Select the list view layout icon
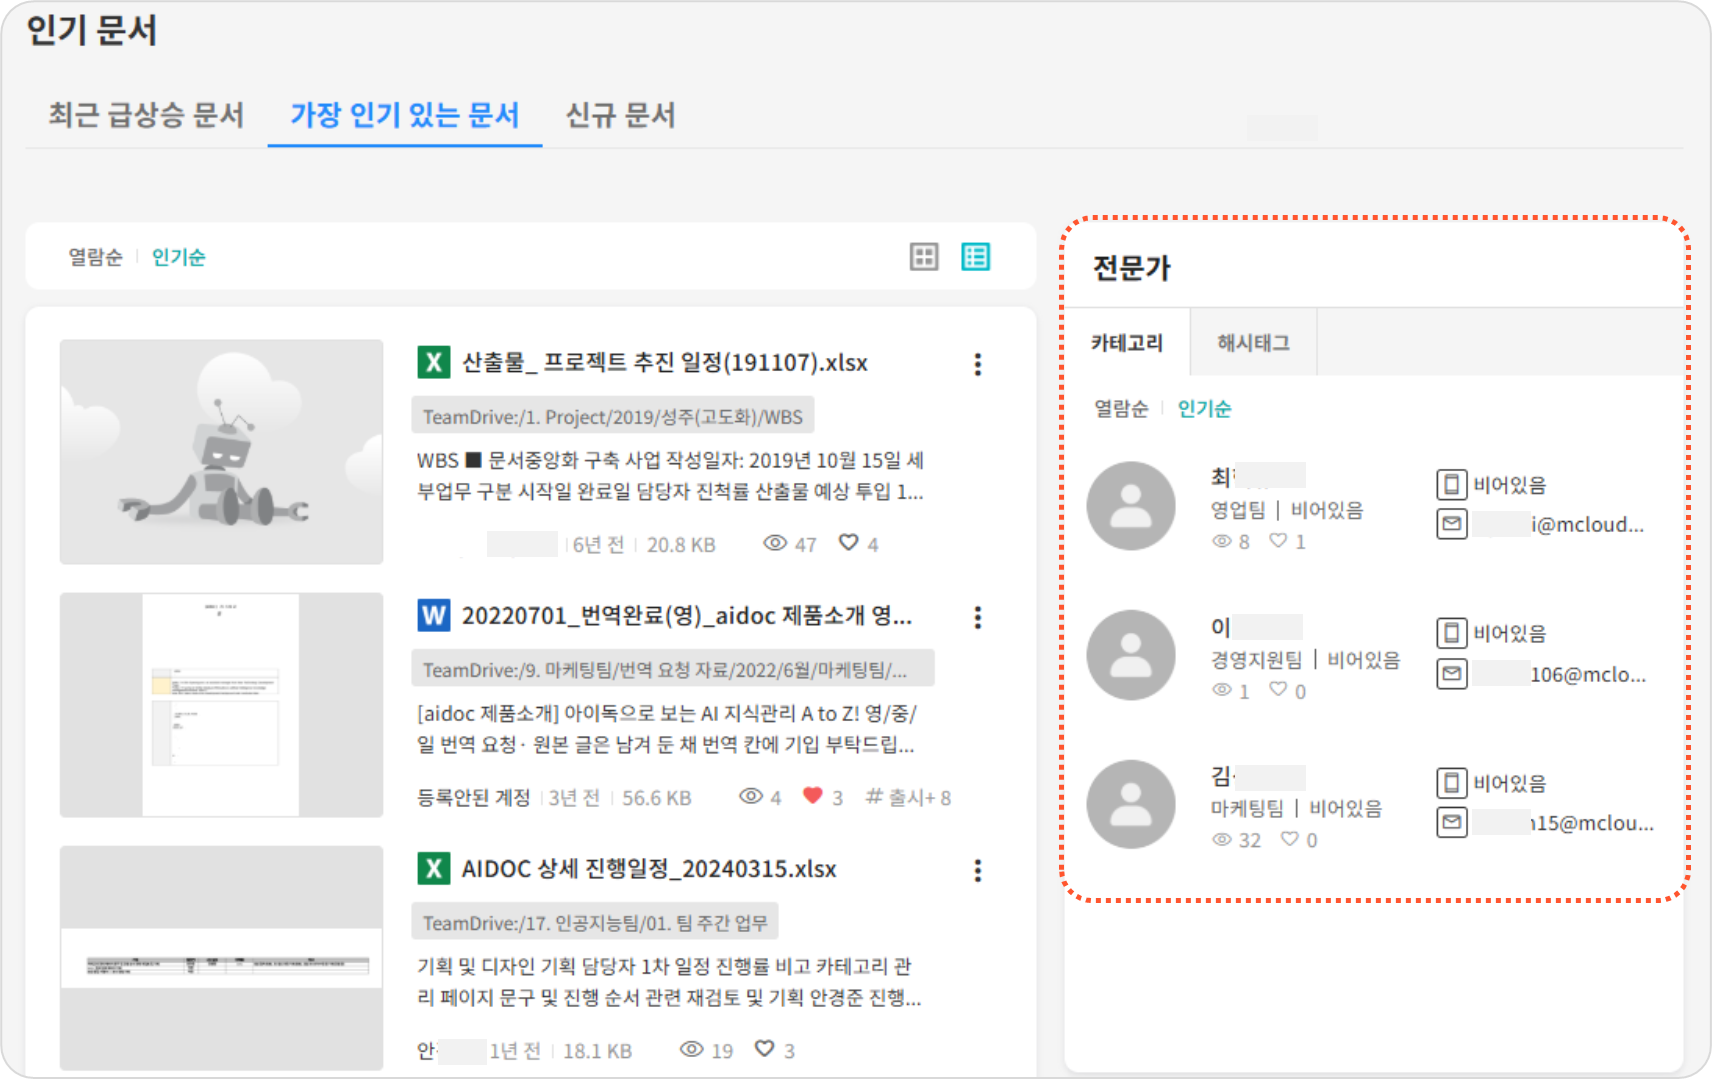 pyautogui.click(x=975, y=257)
